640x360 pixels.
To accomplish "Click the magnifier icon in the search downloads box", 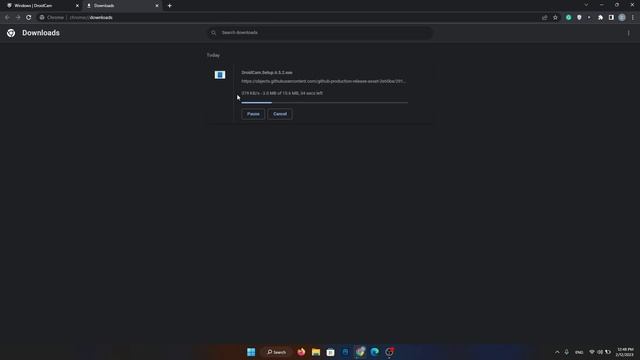I will (213, 33).
